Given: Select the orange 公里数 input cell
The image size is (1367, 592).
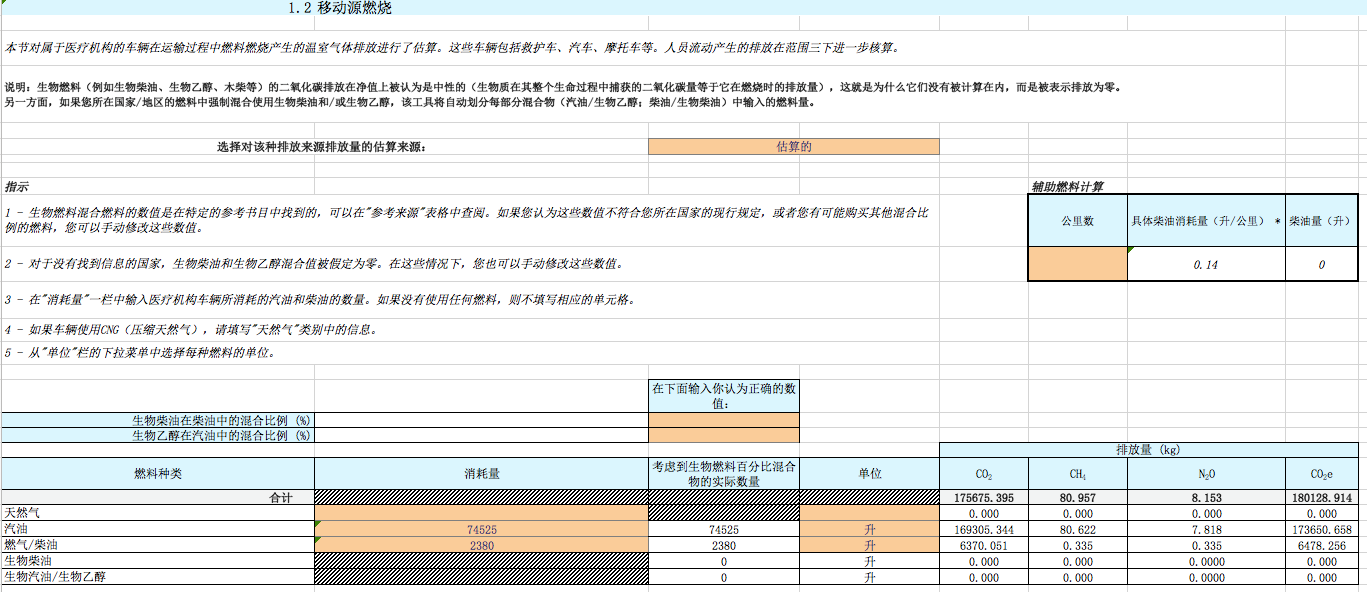Looking at the screenshot, I should pyautogui.click(x=1077, y=265).
